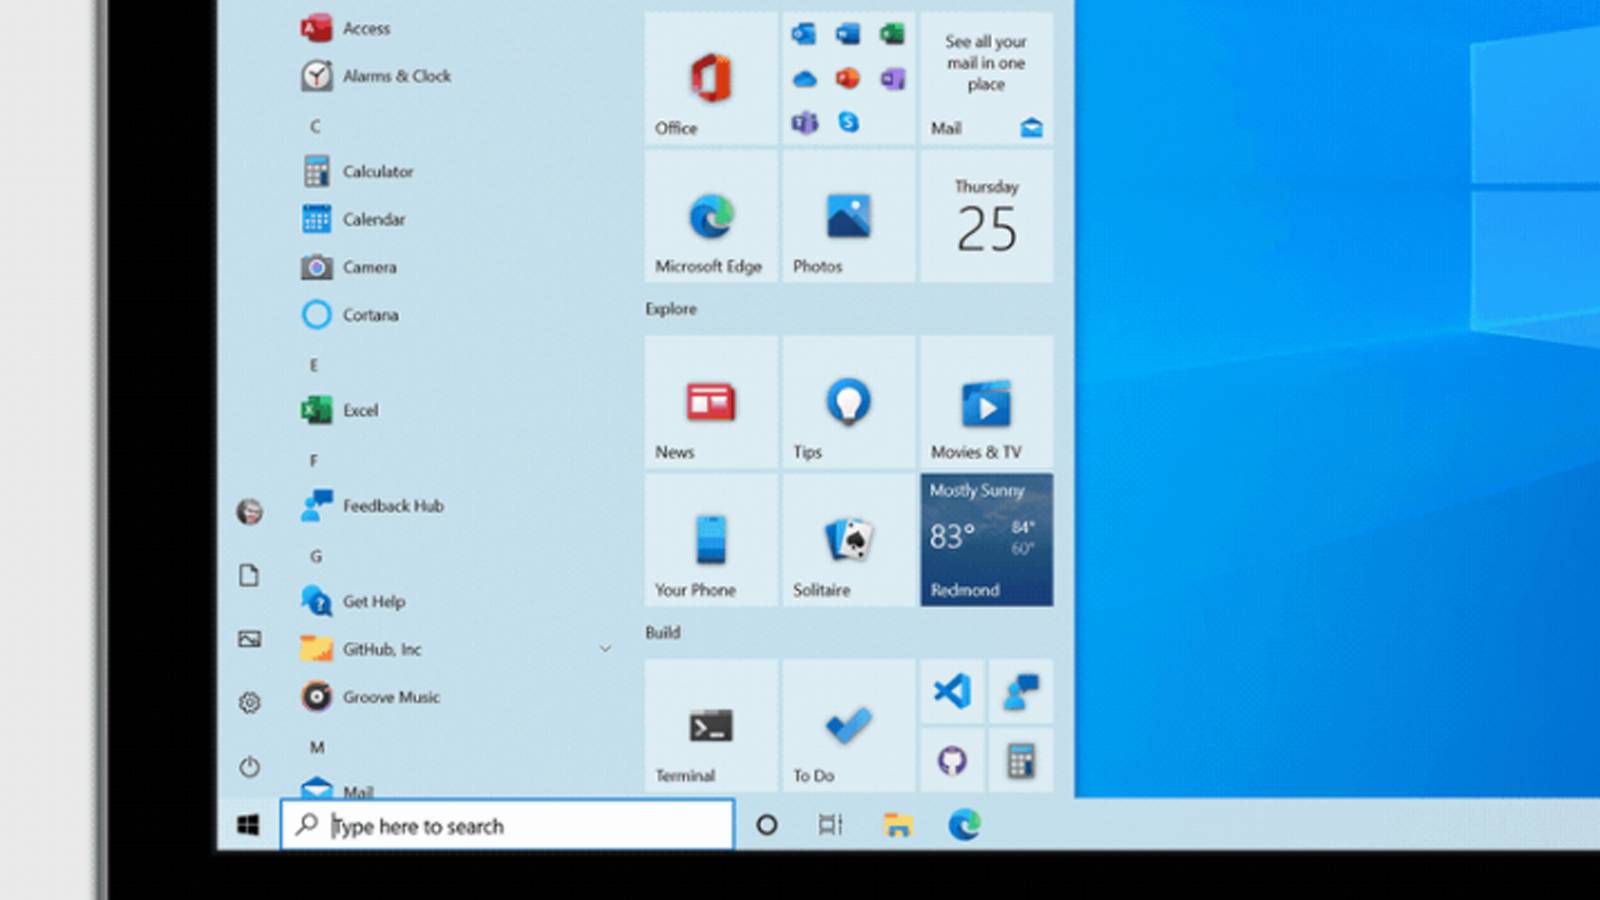Open Task View on the taskbar

pyautogui.click(x=830, y=825)
